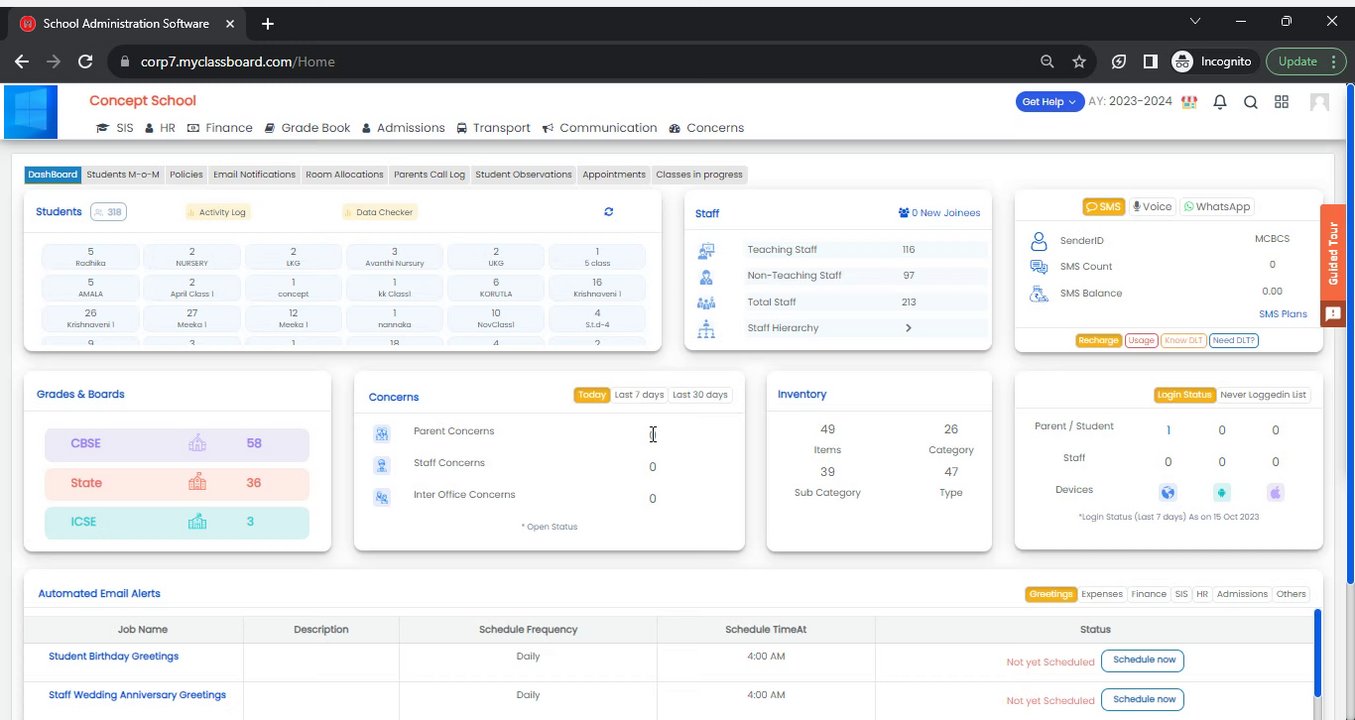Open the search magnifier in header

click(1250, 102)
